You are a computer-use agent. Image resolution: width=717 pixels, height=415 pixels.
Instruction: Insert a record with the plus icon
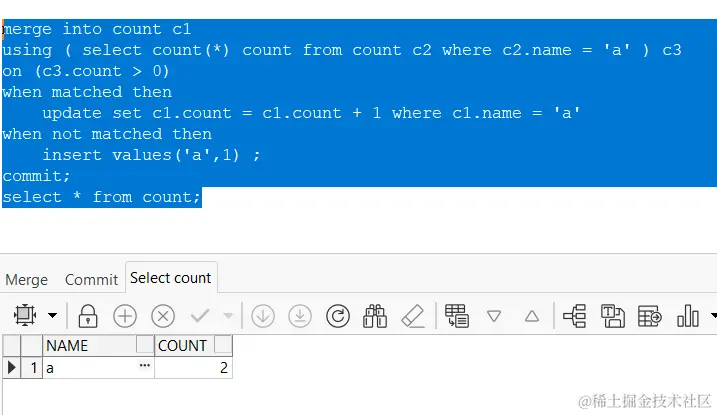(x=125, y=316)
